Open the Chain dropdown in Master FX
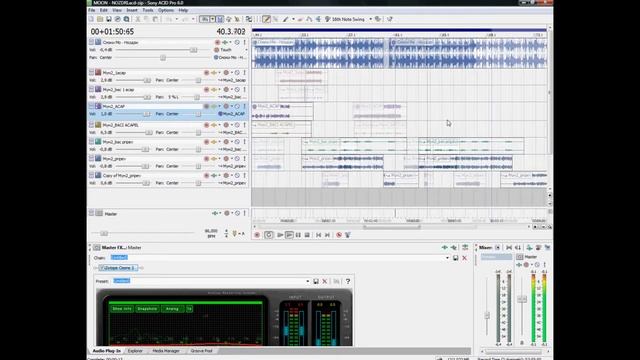 [x=447, y=258]
